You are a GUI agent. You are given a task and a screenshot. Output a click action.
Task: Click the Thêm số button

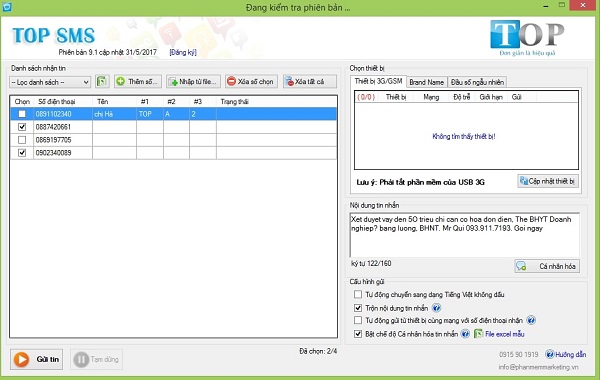pyautogui.click(x=138, y=82)
